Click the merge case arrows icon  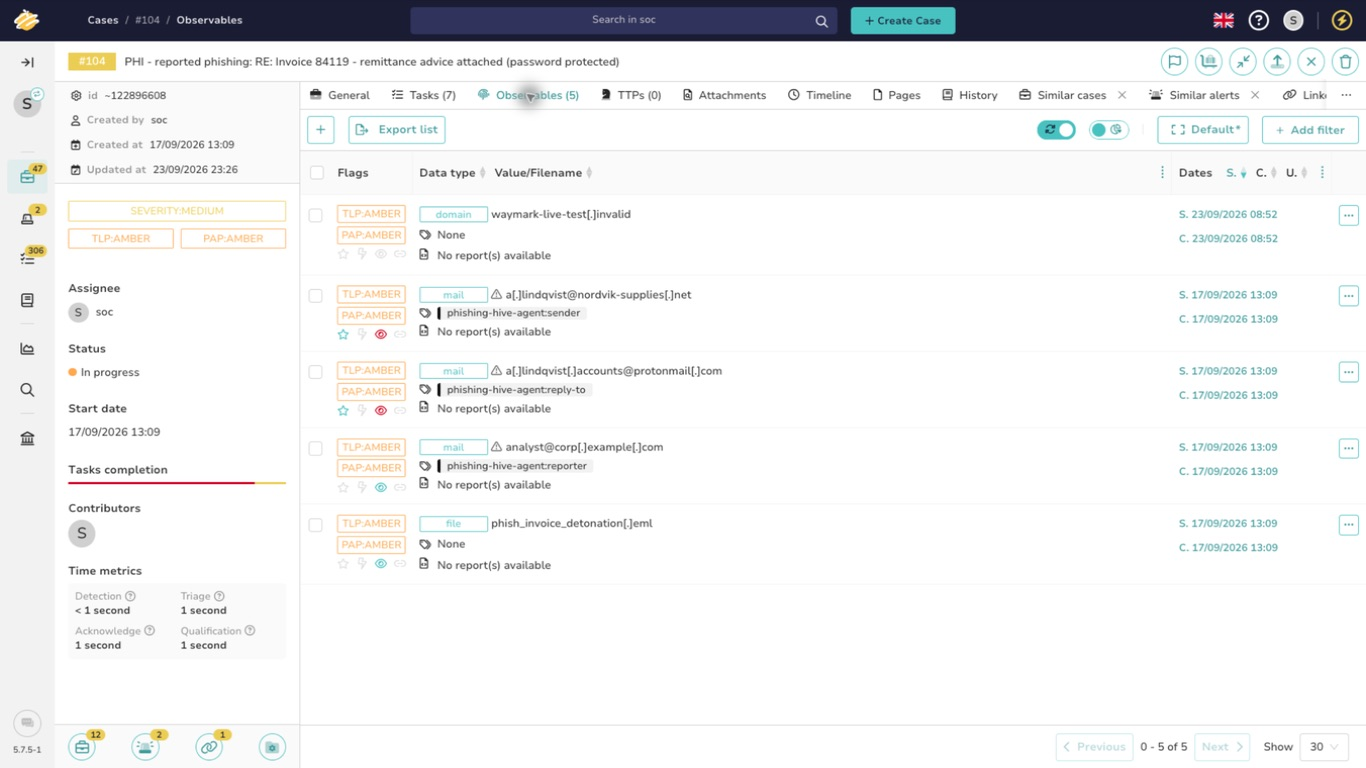click(x=1243, y=61)
